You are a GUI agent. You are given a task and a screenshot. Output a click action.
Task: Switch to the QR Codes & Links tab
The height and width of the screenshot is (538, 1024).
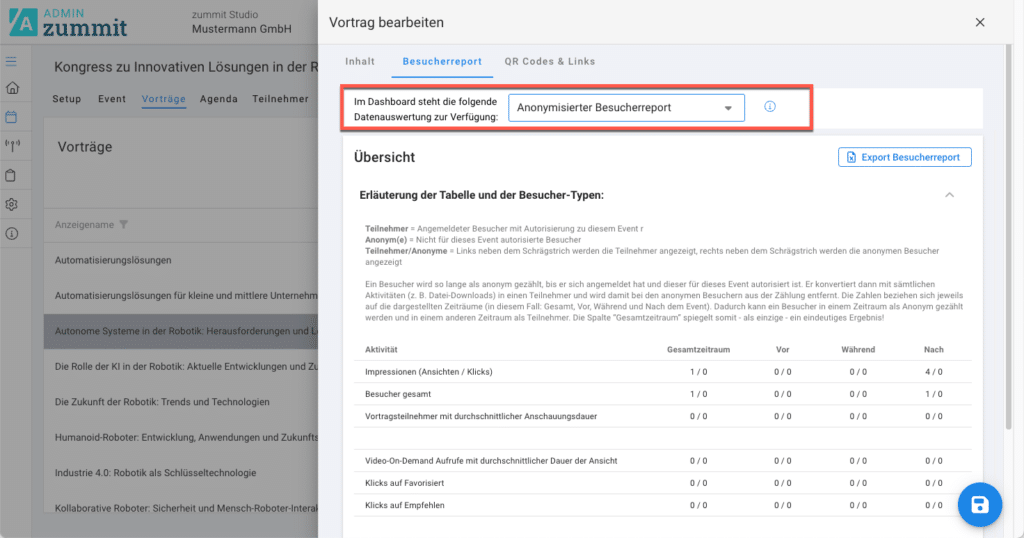click(549, 62)
